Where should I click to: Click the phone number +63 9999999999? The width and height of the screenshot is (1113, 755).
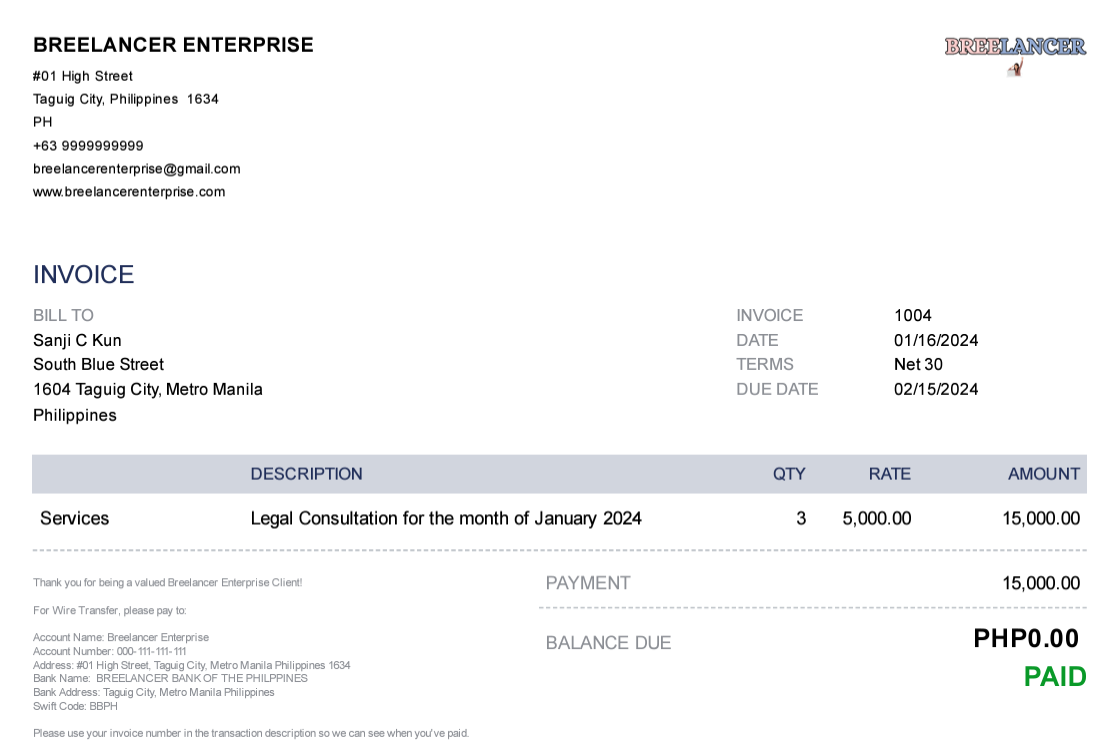pyautogui.click(x=88, y=146)
